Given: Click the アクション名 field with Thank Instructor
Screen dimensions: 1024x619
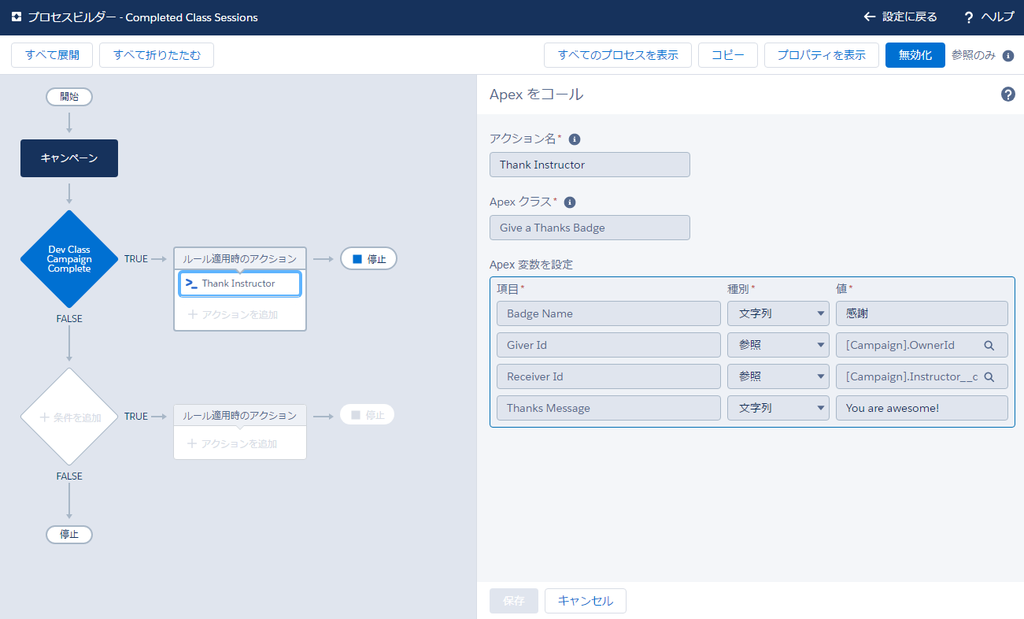Looking at the screenshot, I should 590,165.
